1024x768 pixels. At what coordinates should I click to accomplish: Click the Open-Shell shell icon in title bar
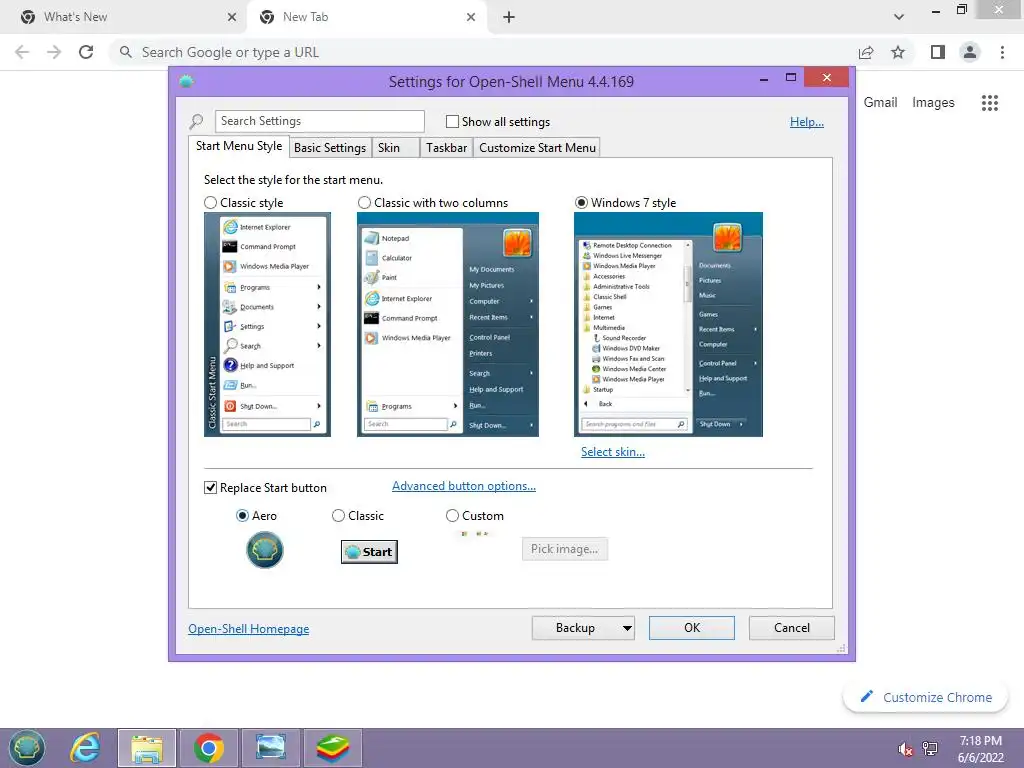point(186,81)
